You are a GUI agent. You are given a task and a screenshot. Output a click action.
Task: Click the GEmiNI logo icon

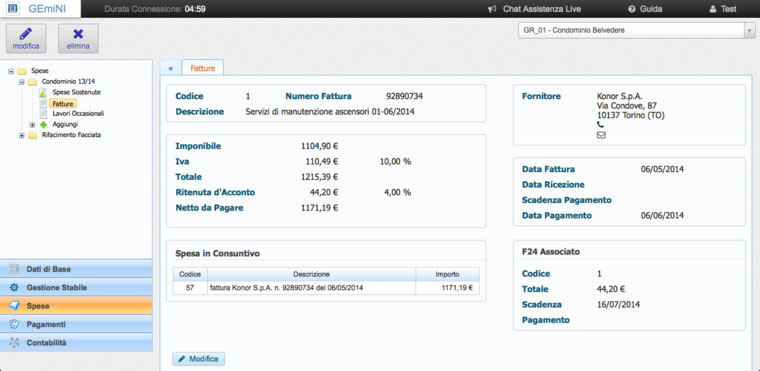(14, 9)
